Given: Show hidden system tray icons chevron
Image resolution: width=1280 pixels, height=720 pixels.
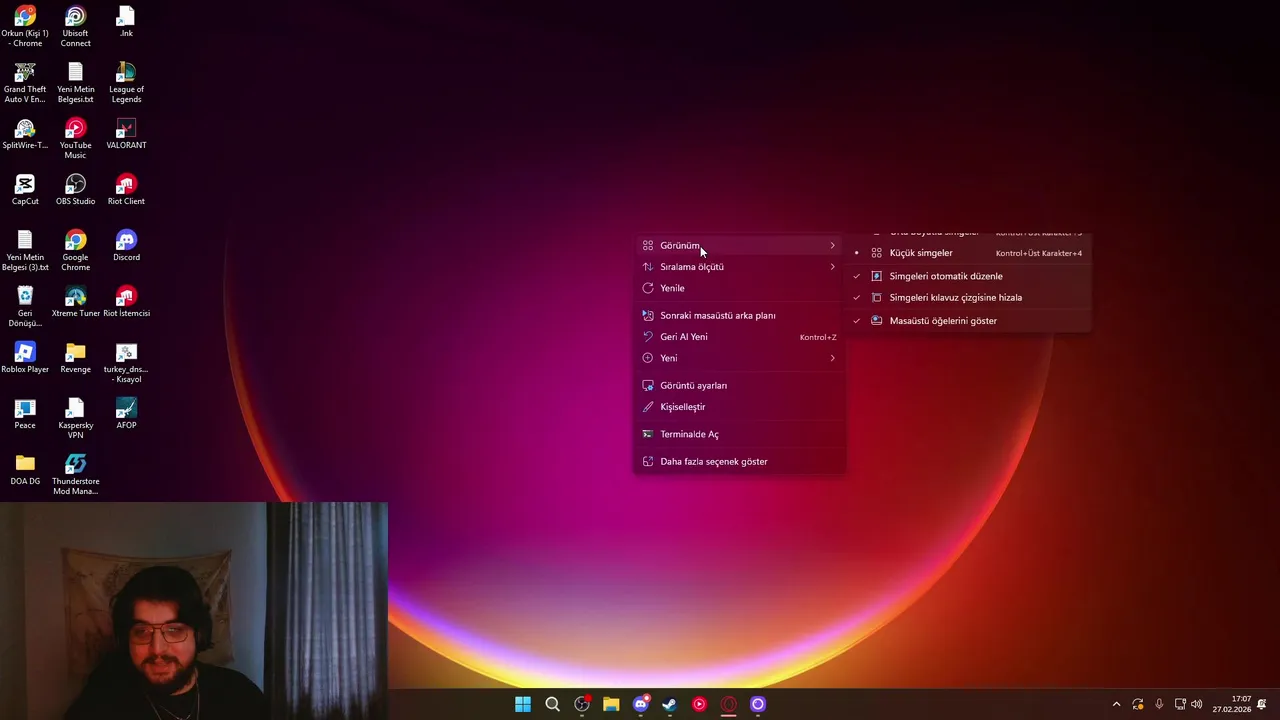Looking at the screenshot, I should point(1116,704).
